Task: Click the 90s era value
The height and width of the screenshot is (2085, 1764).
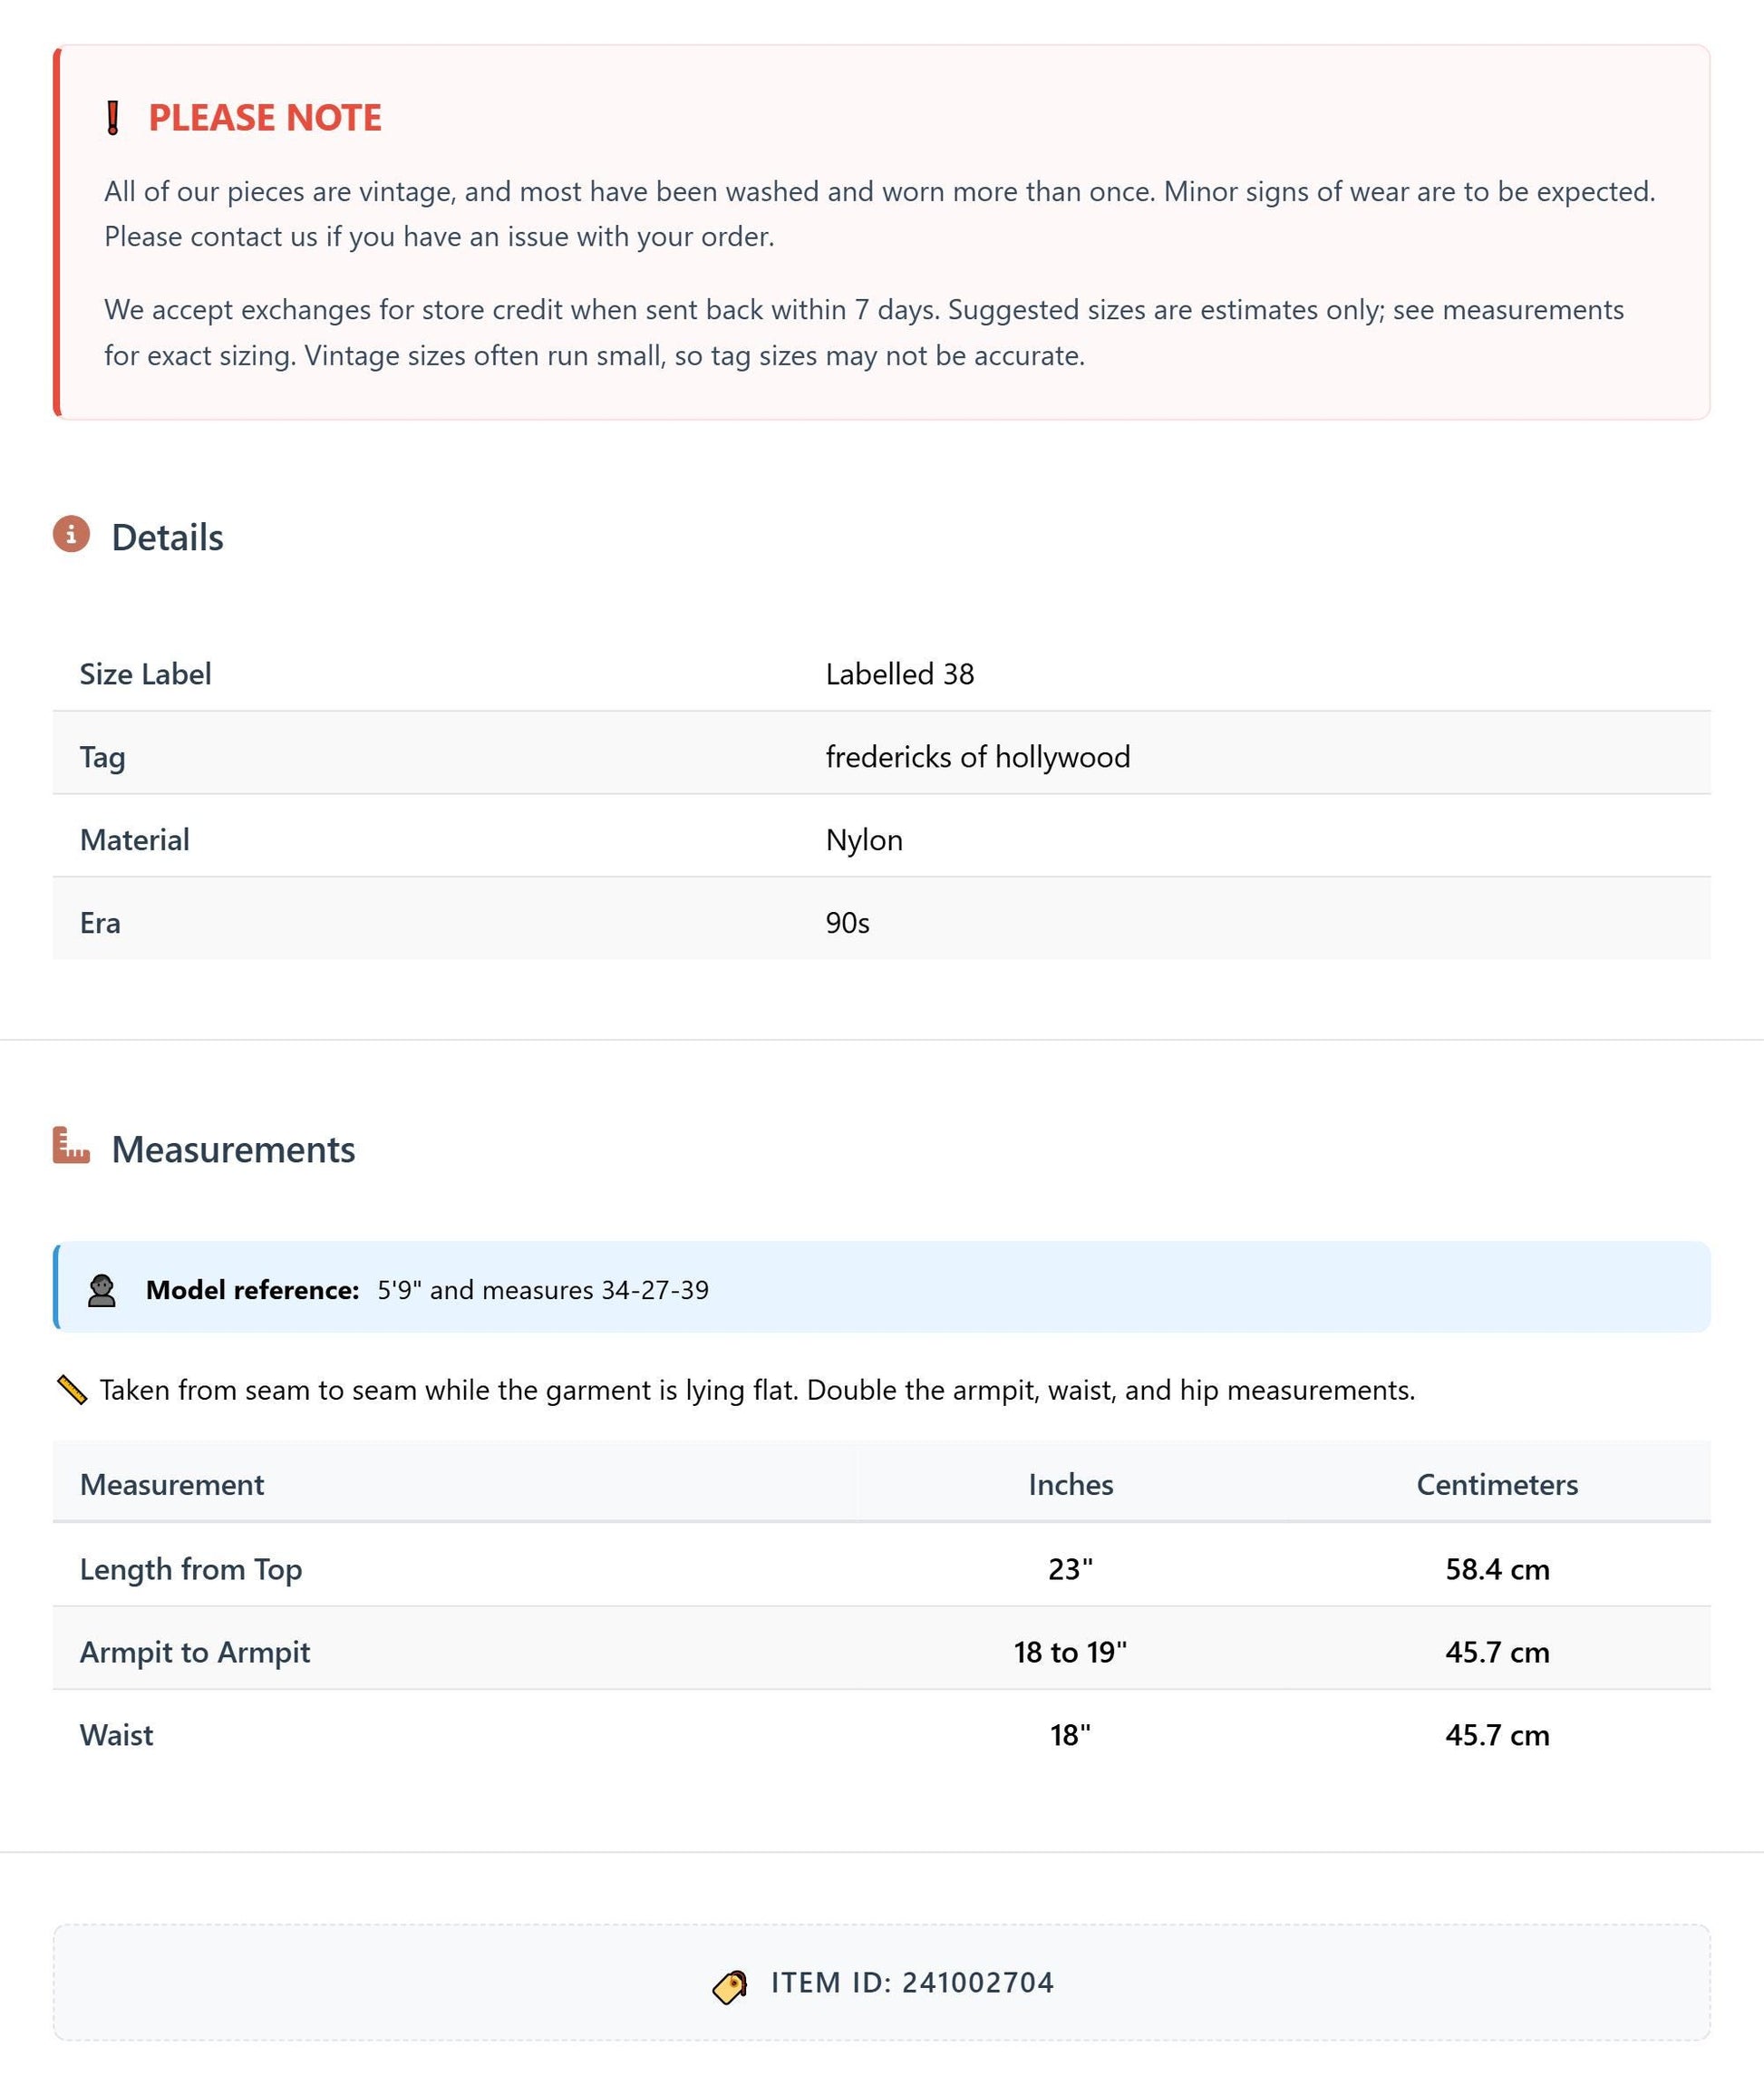Action: click(x=847, y=923)
